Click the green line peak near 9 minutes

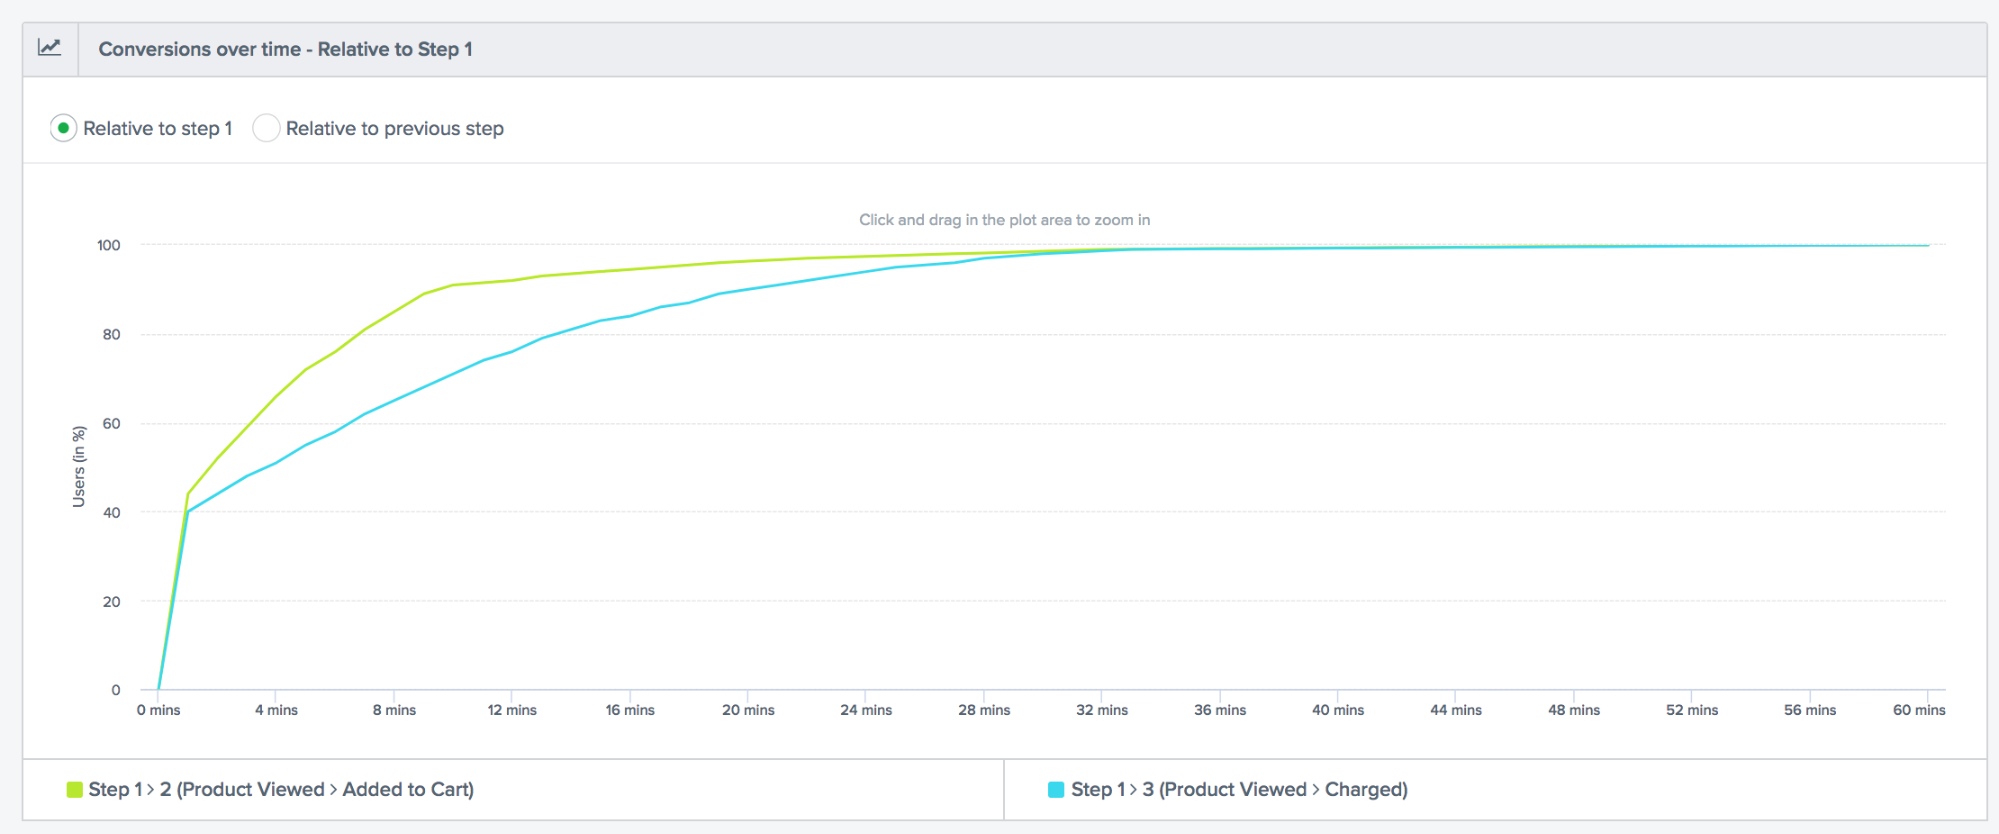(x=424, y=294)
